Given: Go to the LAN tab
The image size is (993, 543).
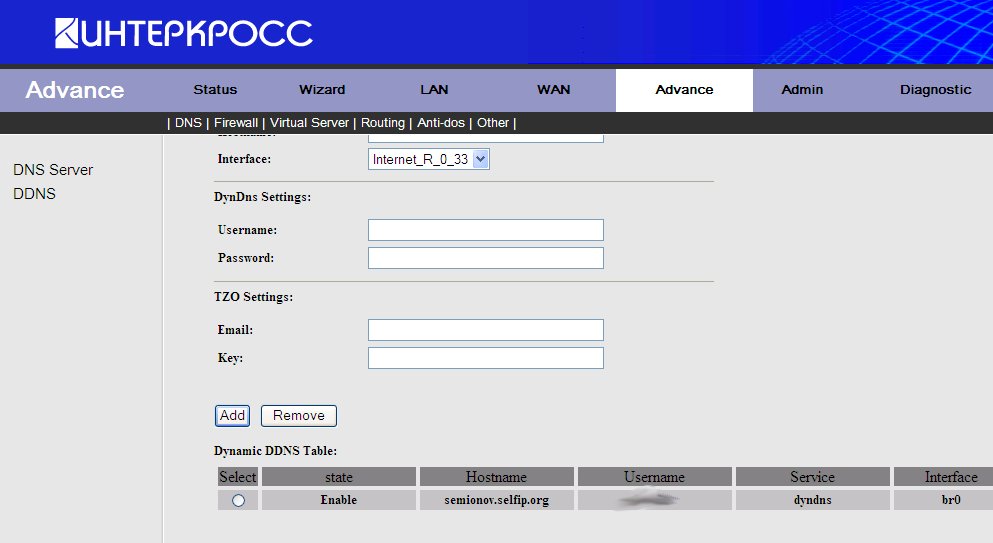Looking at the screenshot, I should coord(434,90).
